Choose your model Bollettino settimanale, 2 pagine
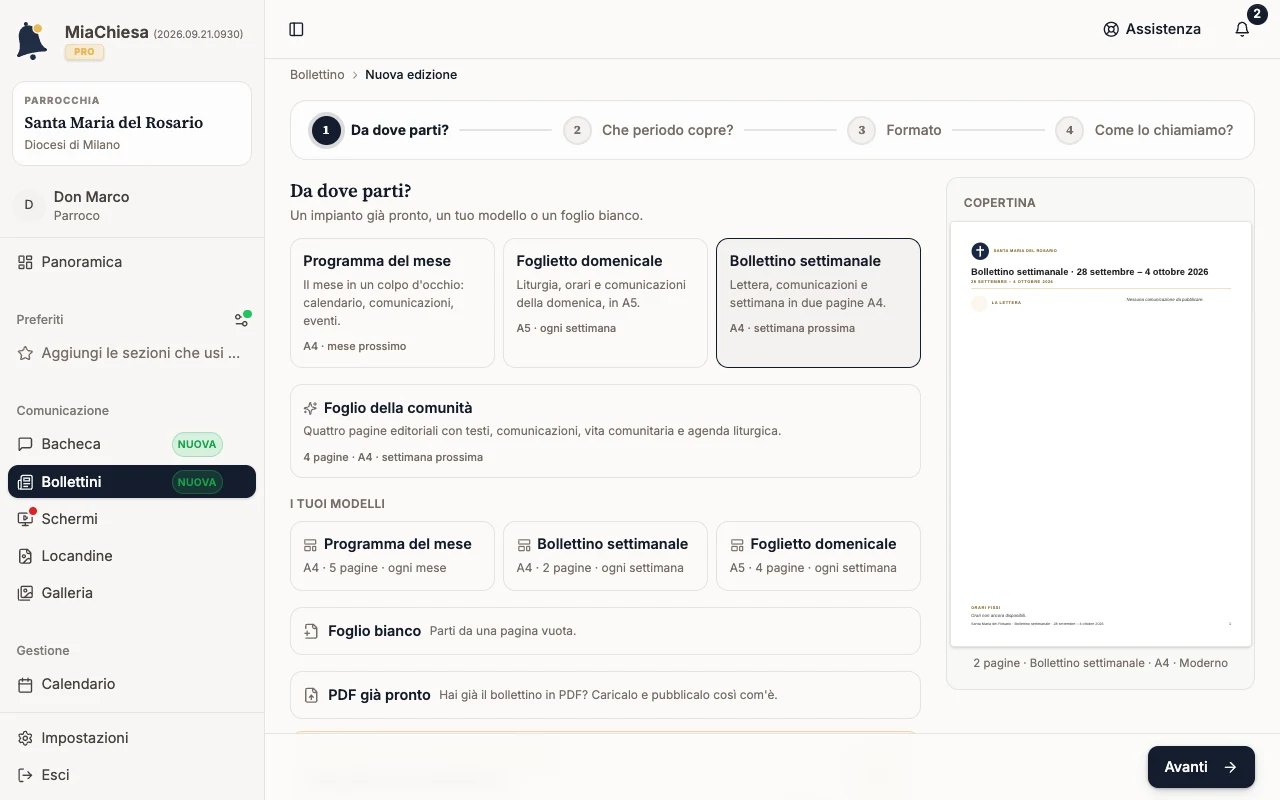Viewport: 1280px width, 800px height. (x=605, y=556)
